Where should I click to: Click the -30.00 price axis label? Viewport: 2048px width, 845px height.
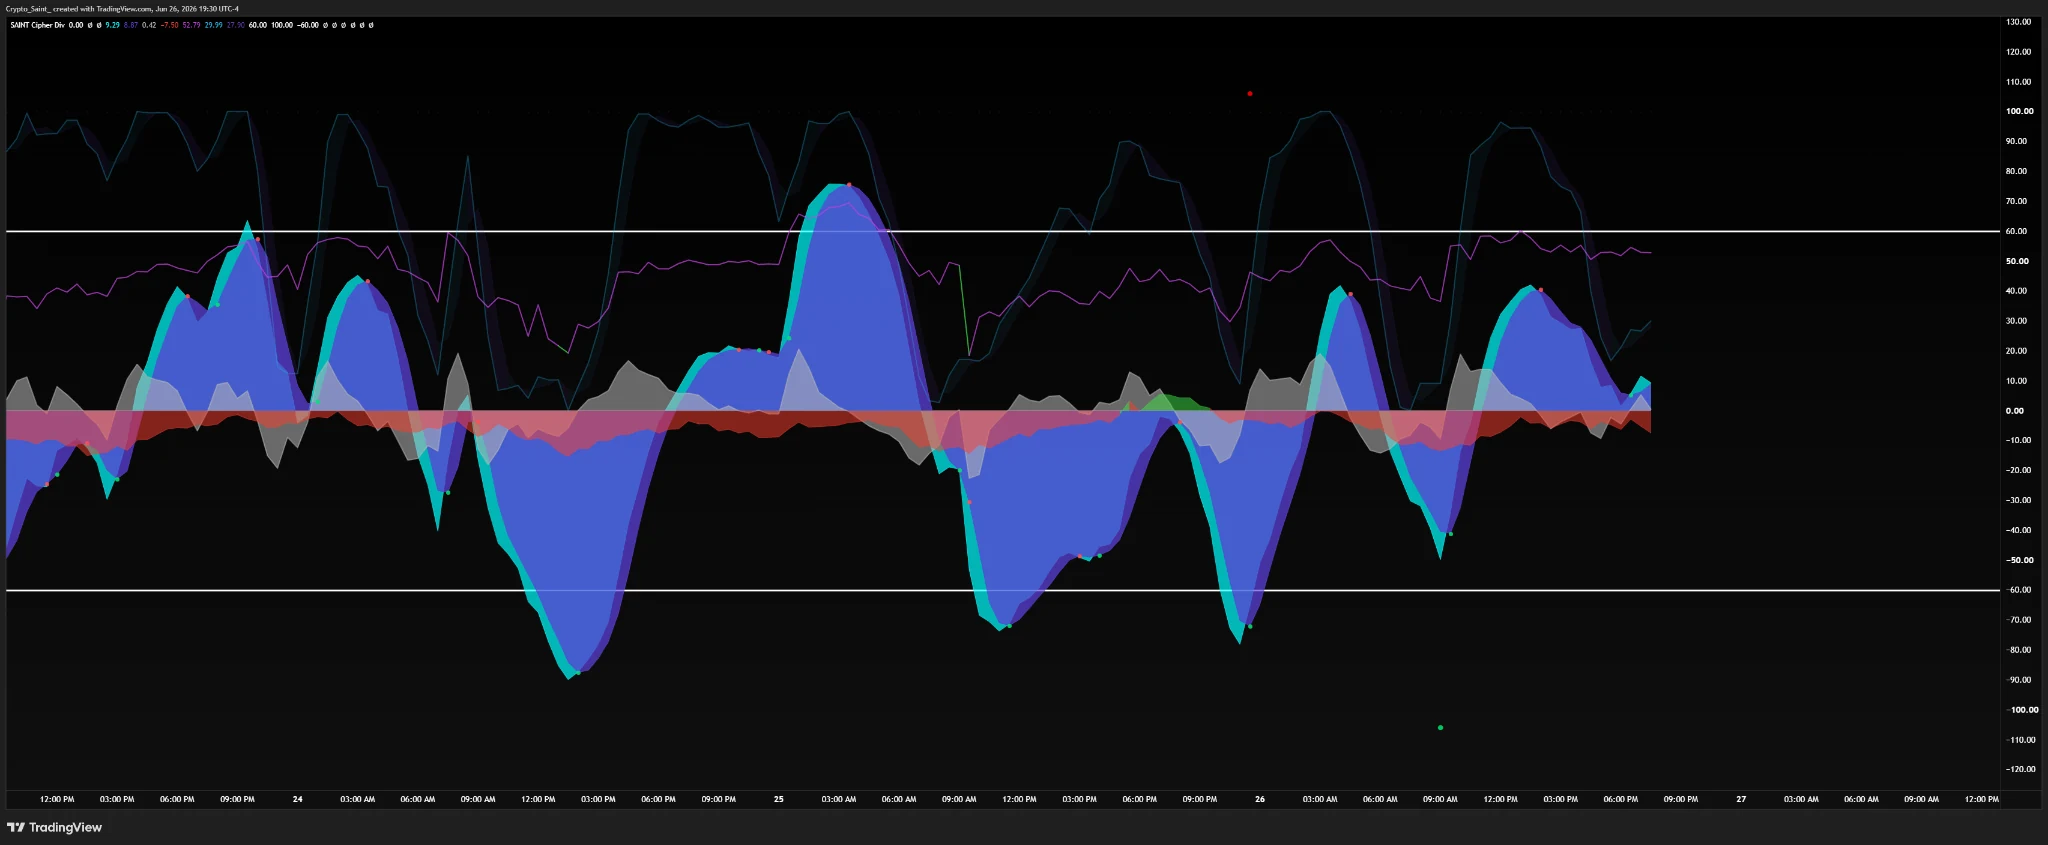coord(2018,500)
